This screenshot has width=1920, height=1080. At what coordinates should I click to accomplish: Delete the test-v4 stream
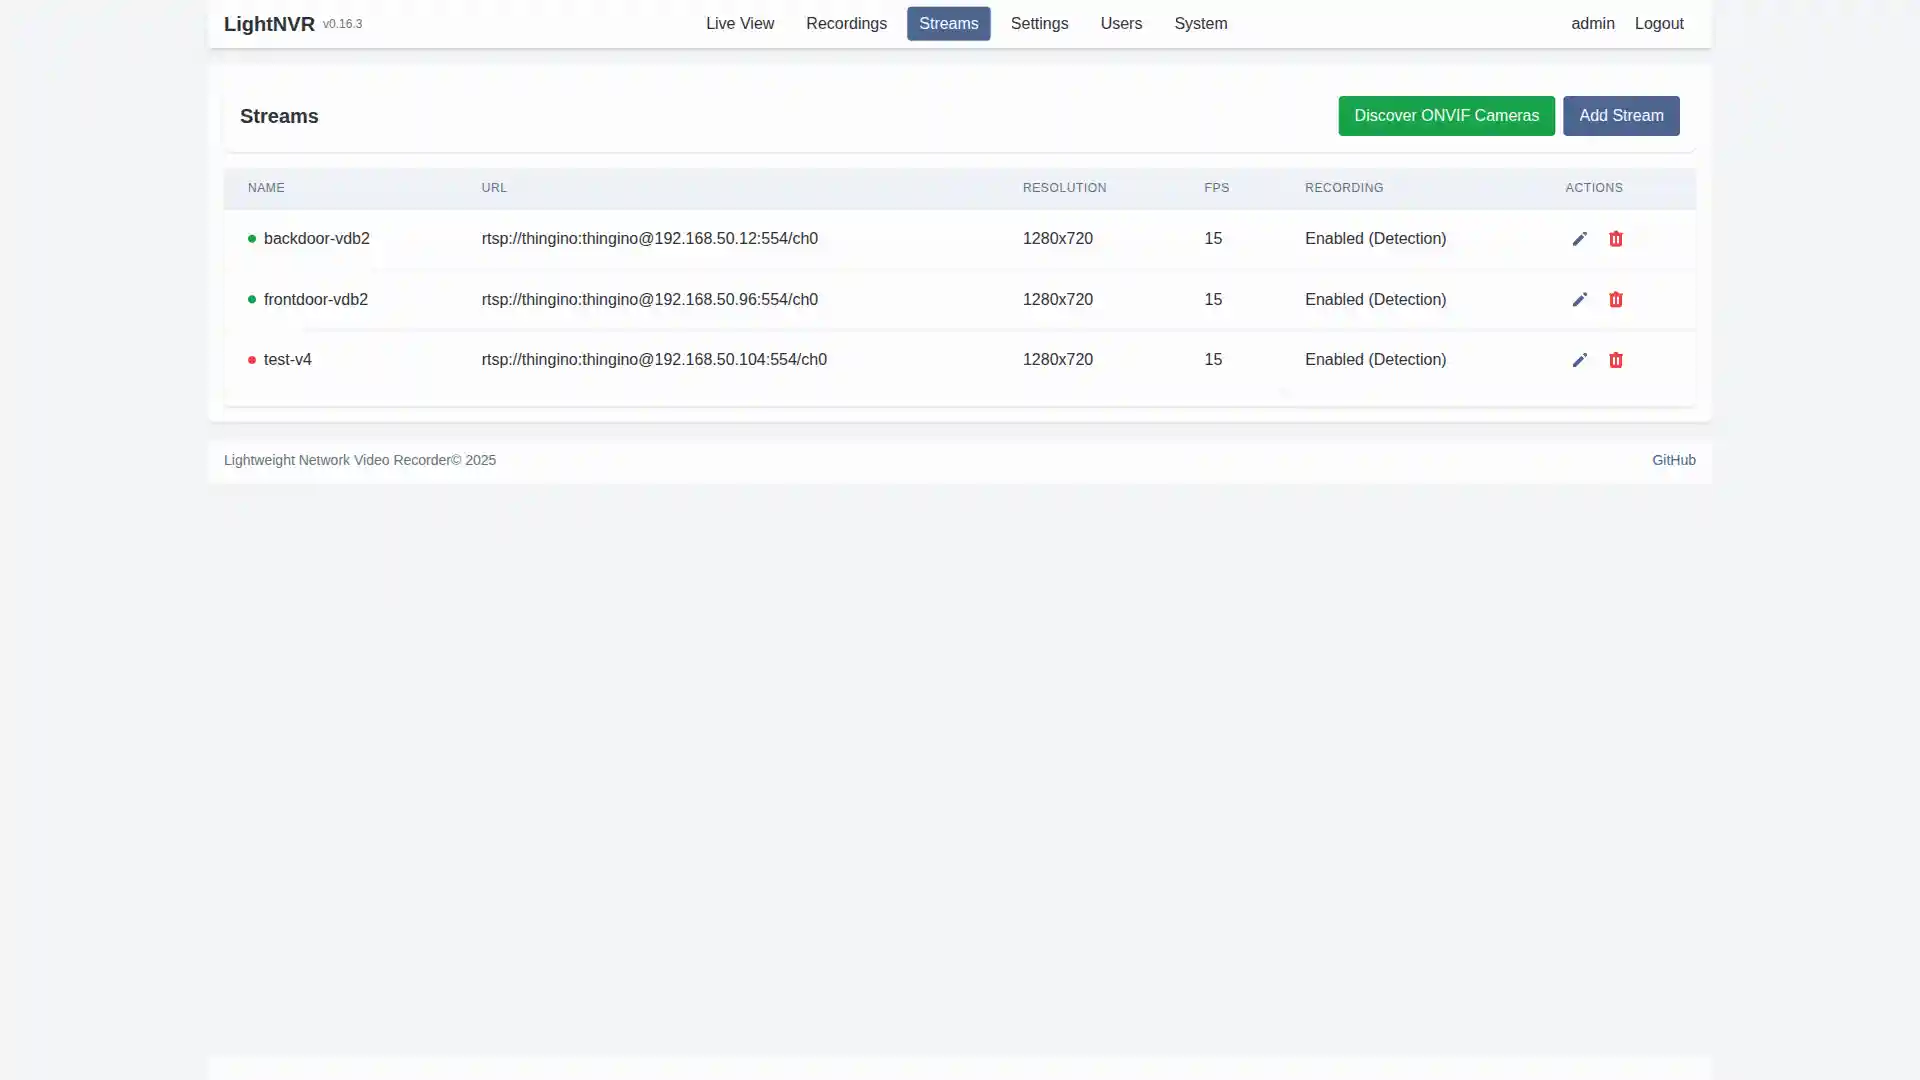pyautogui.click(x=1615, y=360)
